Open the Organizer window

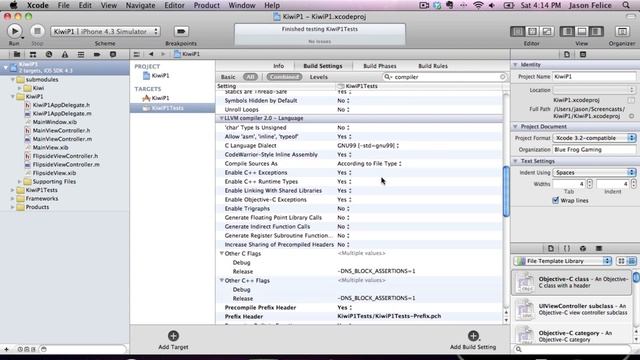pos(622,31)
